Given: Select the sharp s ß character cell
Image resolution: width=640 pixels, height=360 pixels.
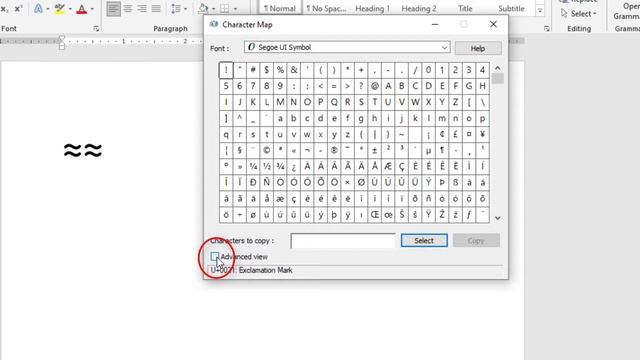Looking at the screenshot, I should pyautogui.click(x=456, y=183).
